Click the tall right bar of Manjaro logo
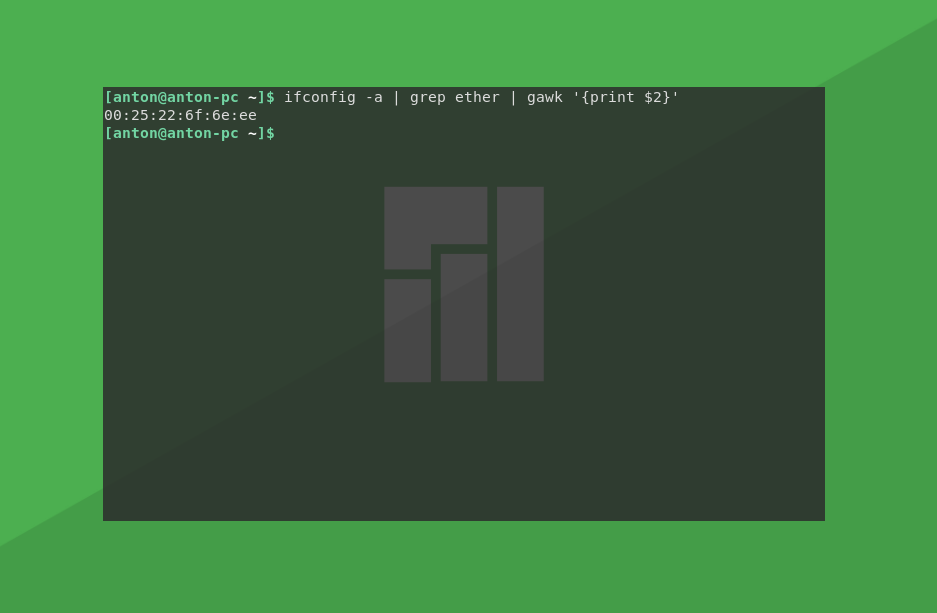This screenshot has width=937, height=613. pyautogui.click(x=520, y=284)
